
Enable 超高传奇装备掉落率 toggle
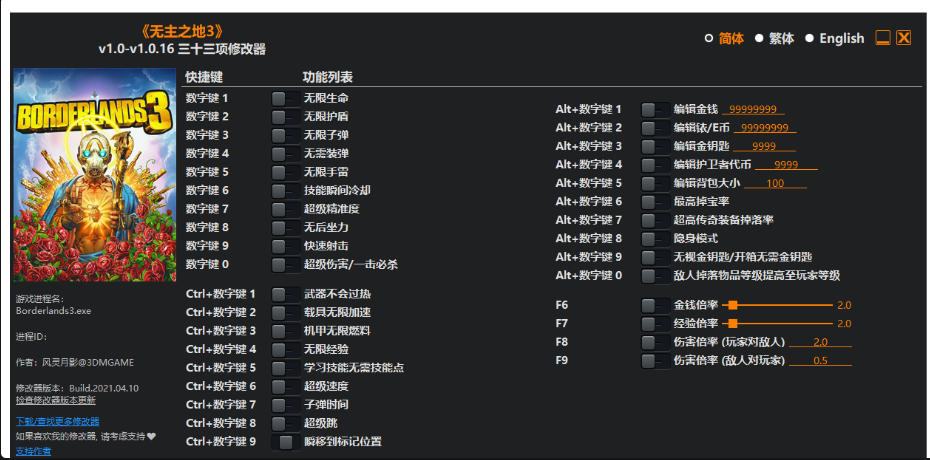655,220
